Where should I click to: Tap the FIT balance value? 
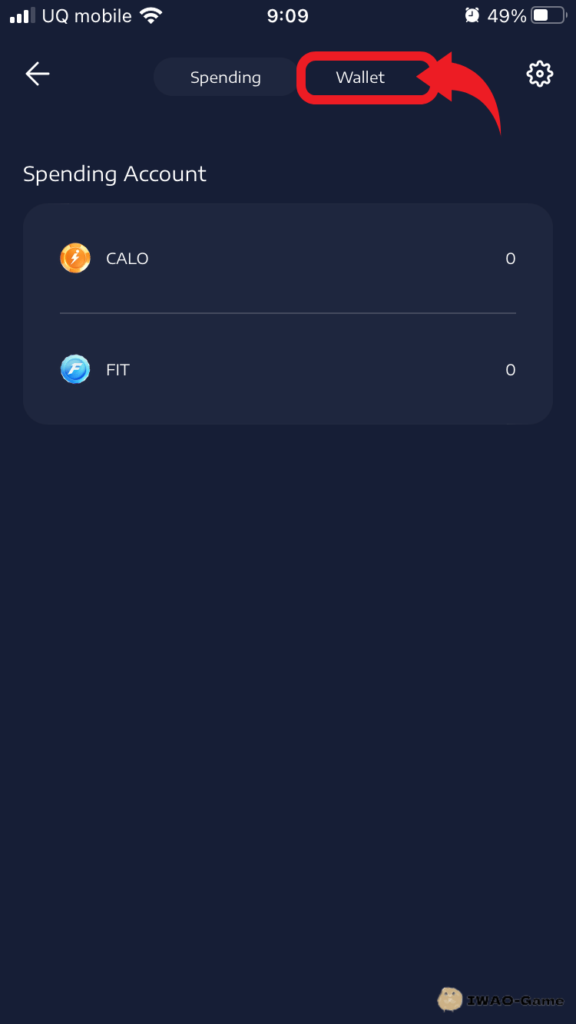click(x=510, y=370)
